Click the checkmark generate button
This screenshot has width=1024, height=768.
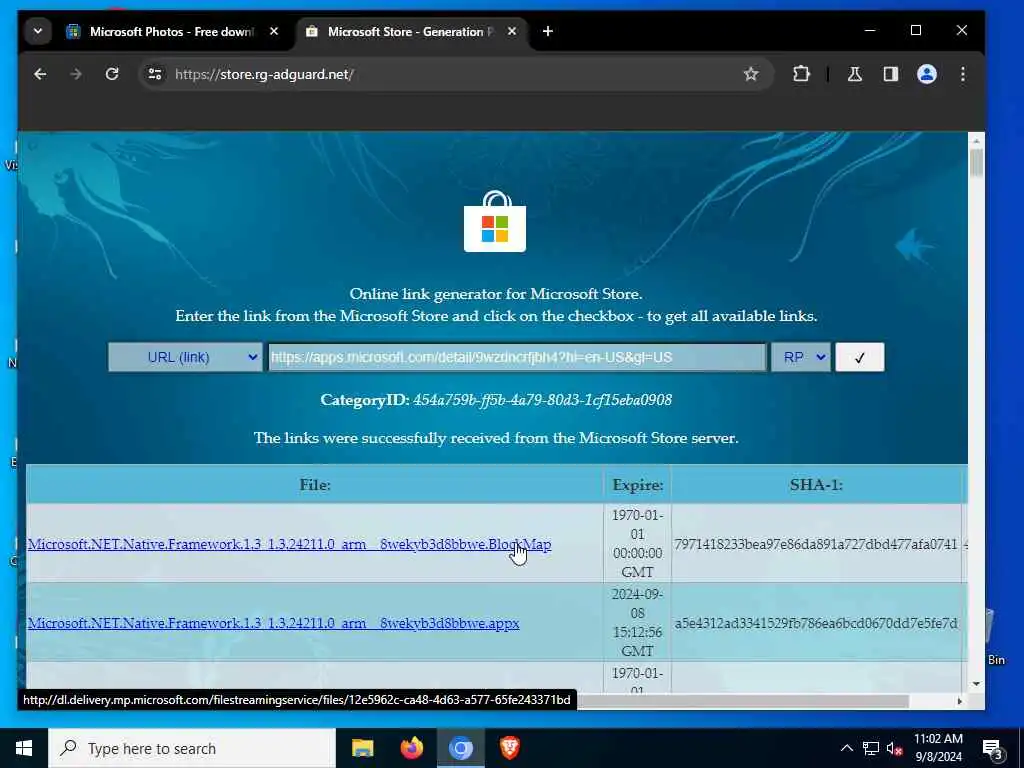pyautogui.click(x=859, y=357)
